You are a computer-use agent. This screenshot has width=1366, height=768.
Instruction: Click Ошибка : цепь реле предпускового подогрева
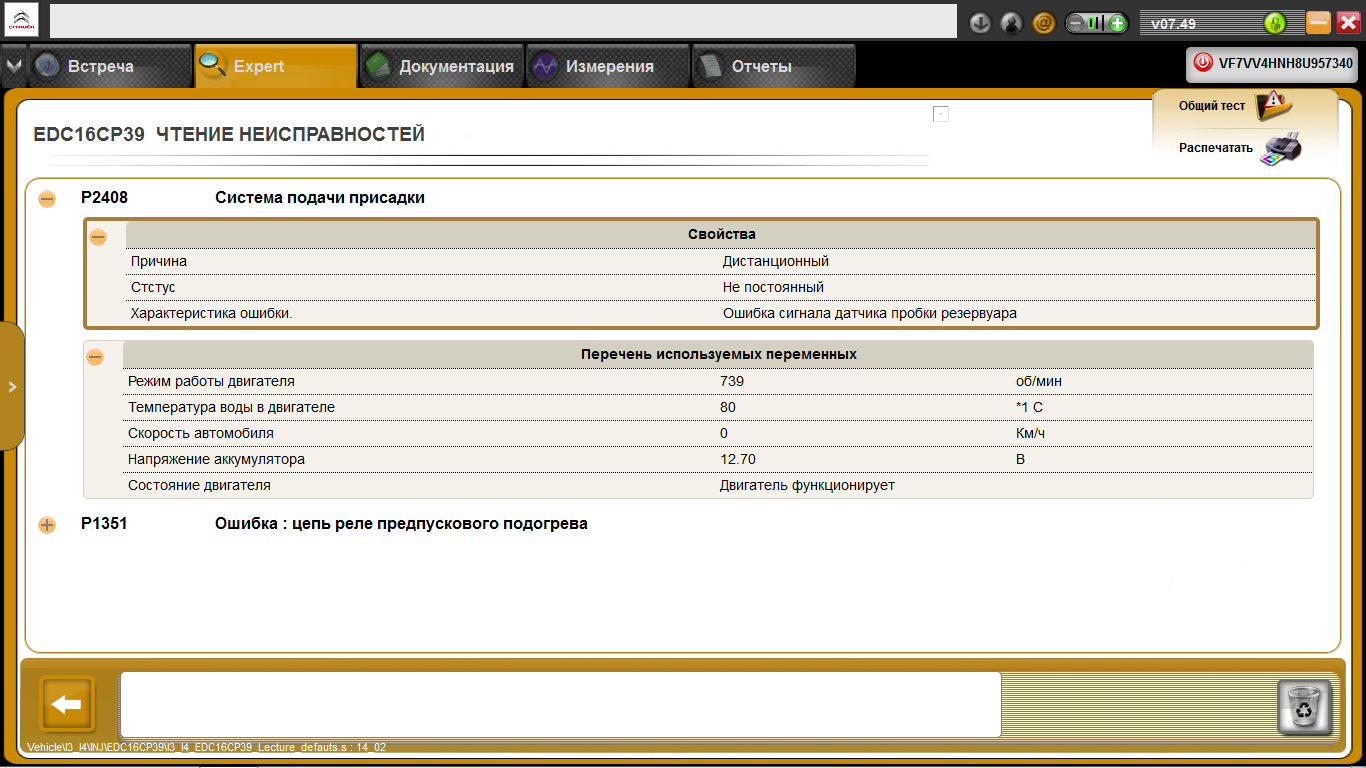coord(401,523)
